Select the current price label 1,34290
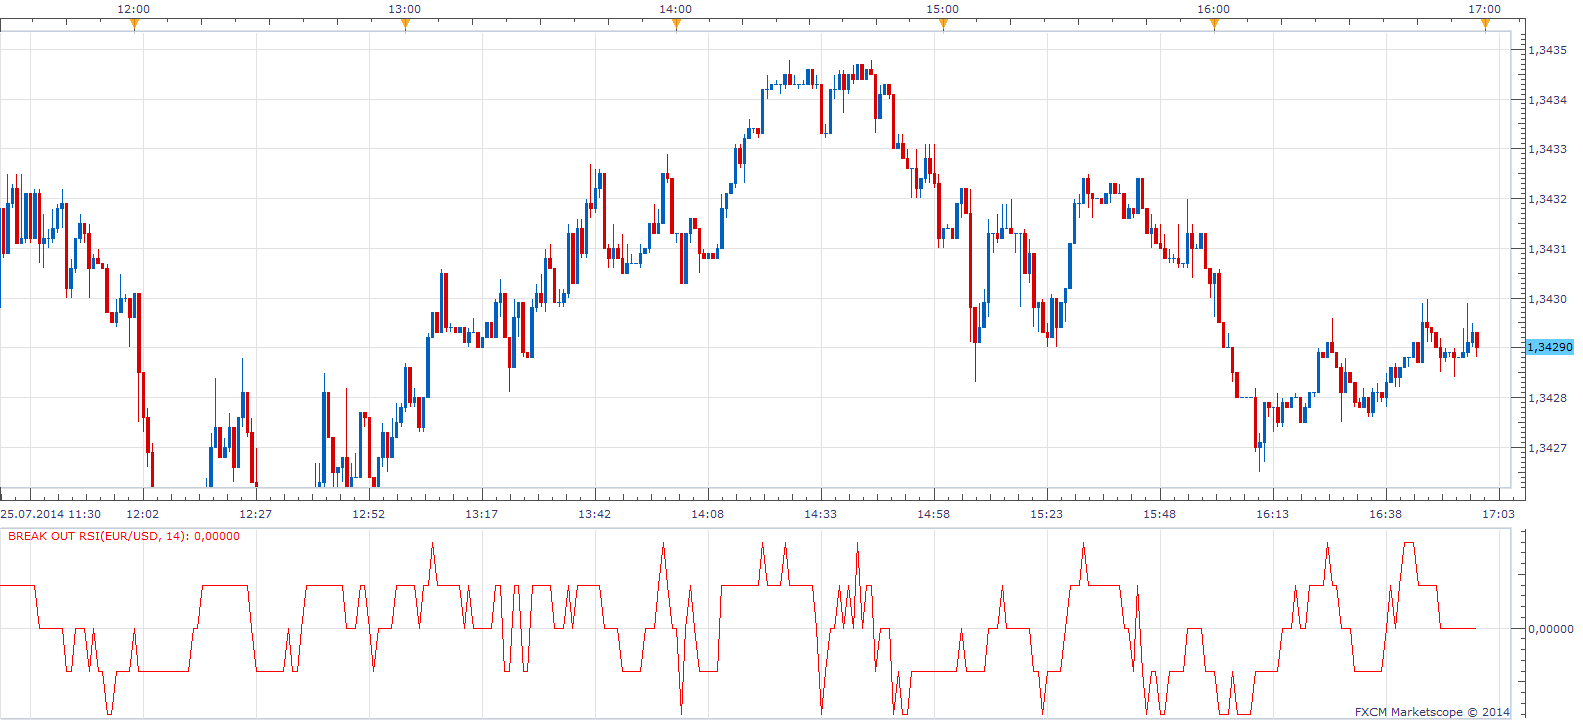Image resolution: width=1583 pixels, height=720 pixels. click(x=1550, y=347)
